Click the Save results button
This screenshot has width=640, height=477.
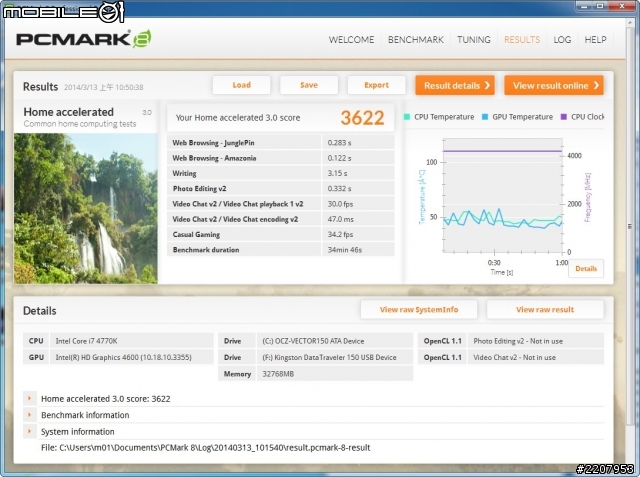(x=309, y=85)
